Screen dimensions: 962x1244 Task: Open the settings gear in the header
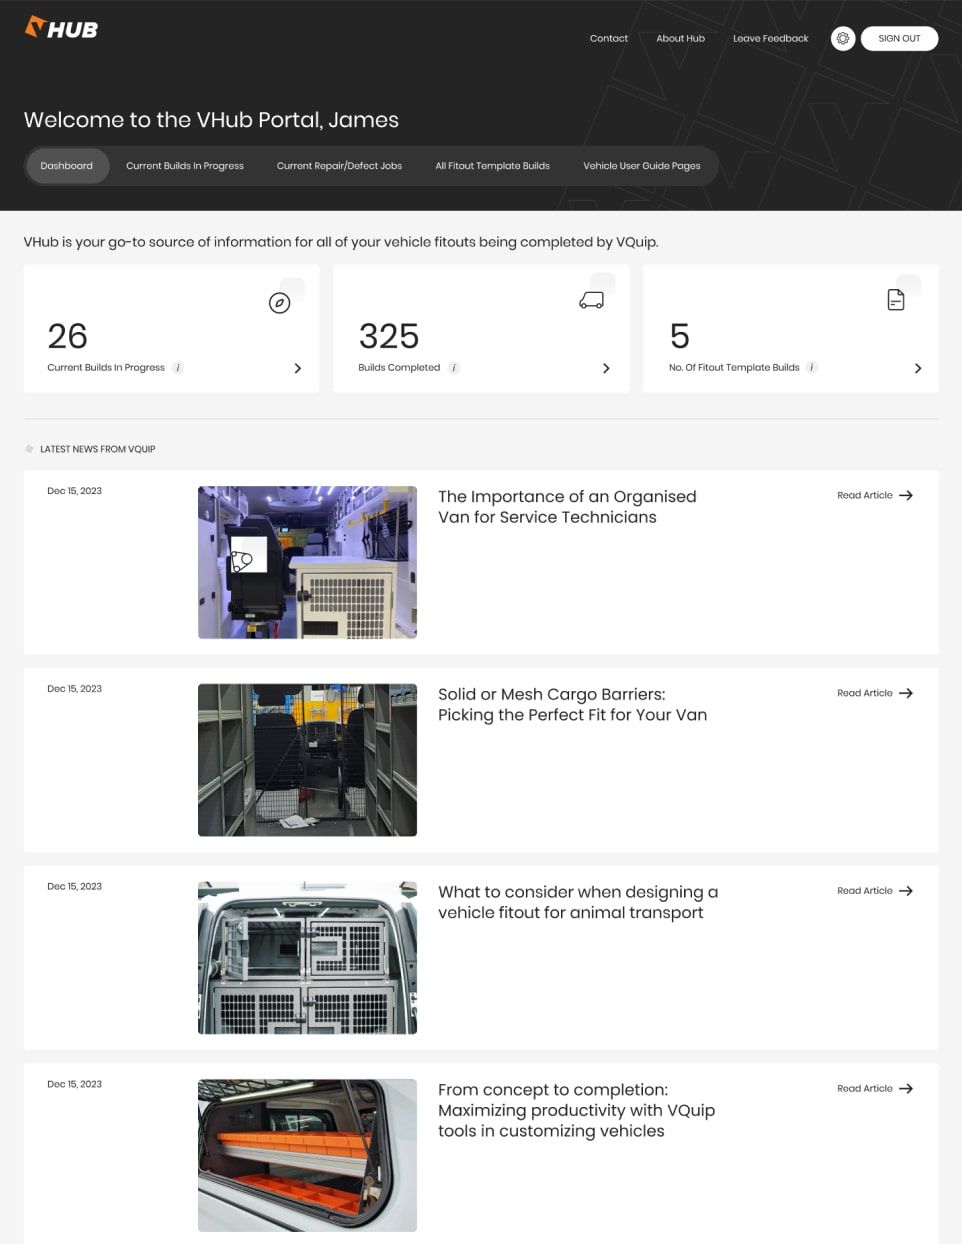842,38
